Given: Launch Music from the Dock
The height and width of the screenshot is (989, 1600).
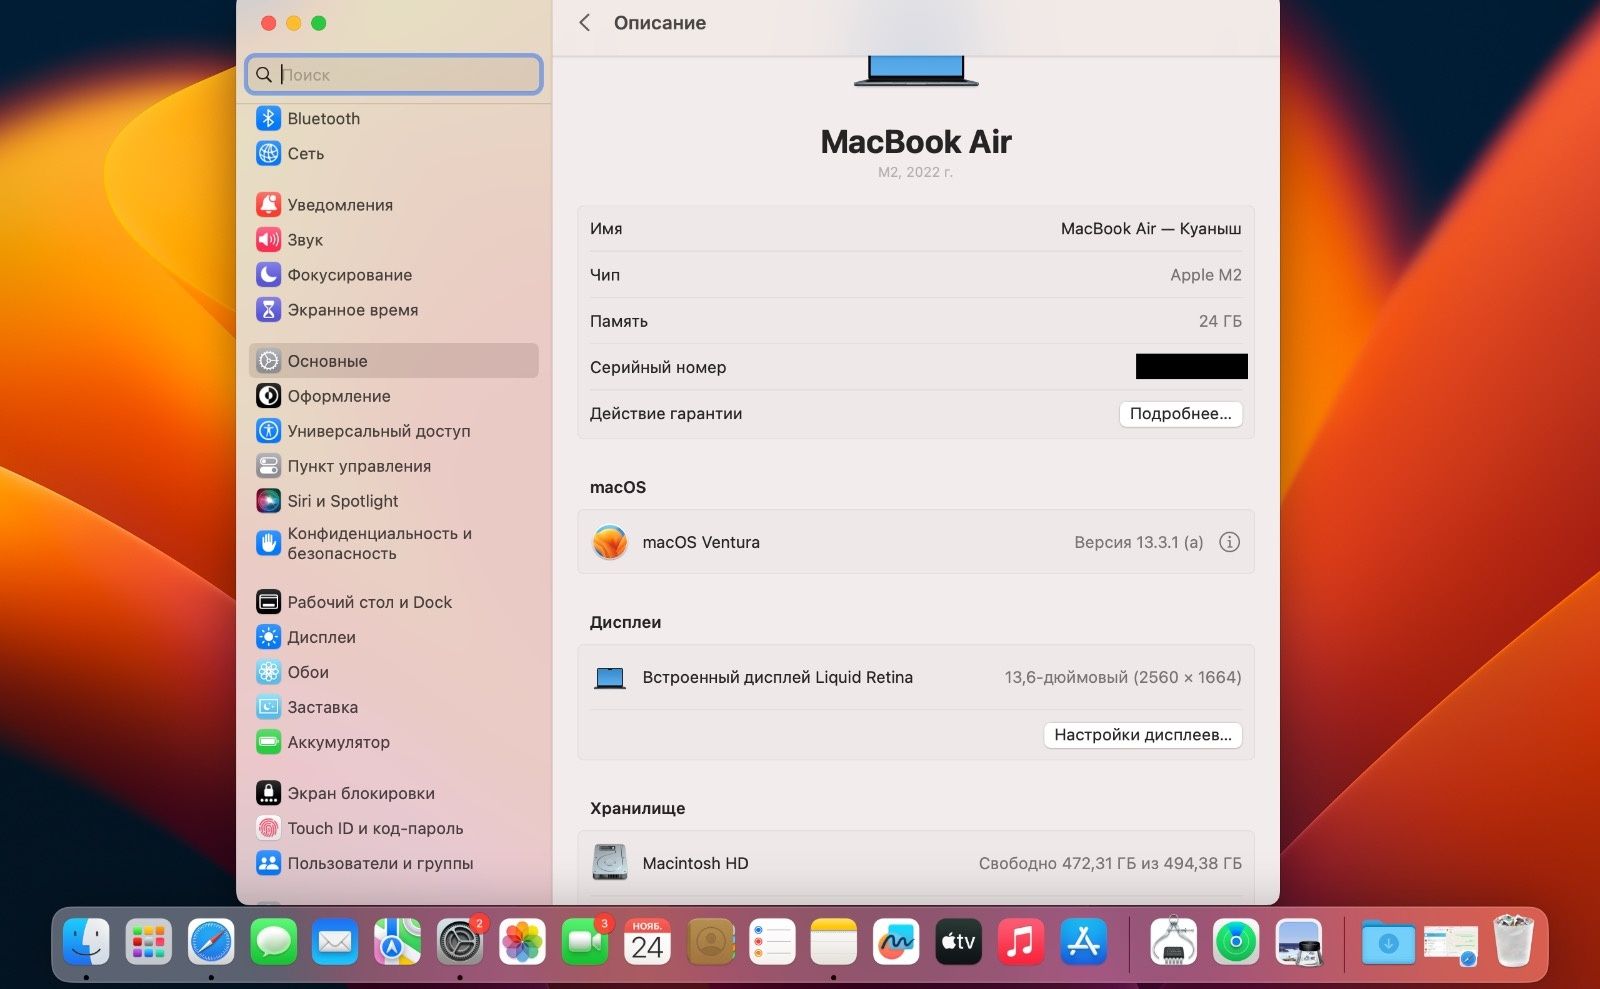Looking at the screenshot, I should click(1021, 941).
